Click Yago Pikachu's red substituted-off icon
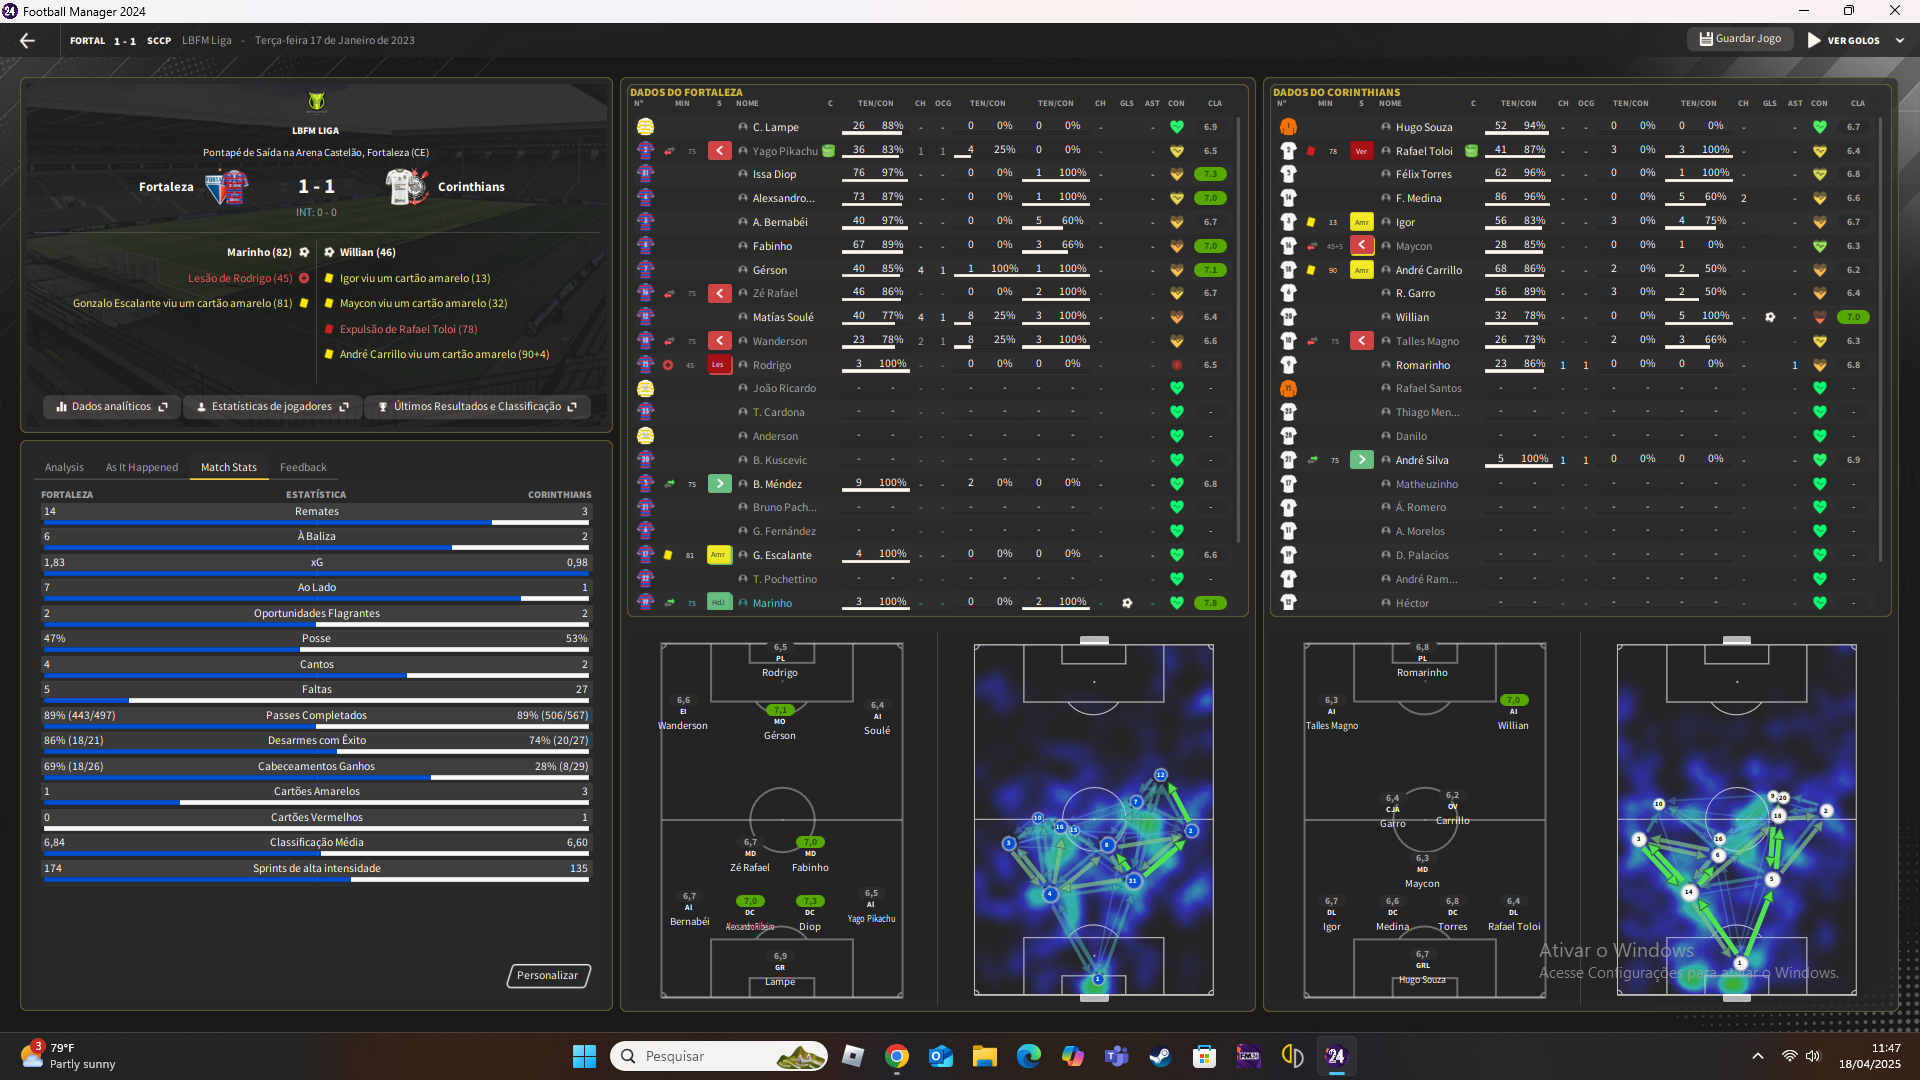Screen dimensions: 1920x1080 click(719, 151)
